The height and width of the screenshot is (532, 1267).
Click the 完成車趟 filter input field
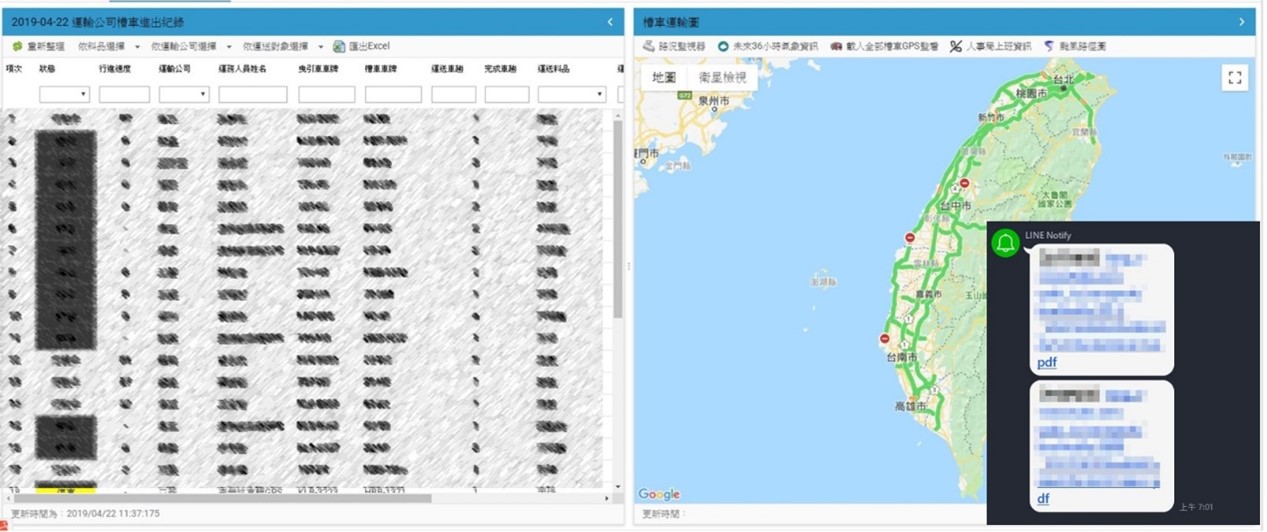(x=507, y=95)
